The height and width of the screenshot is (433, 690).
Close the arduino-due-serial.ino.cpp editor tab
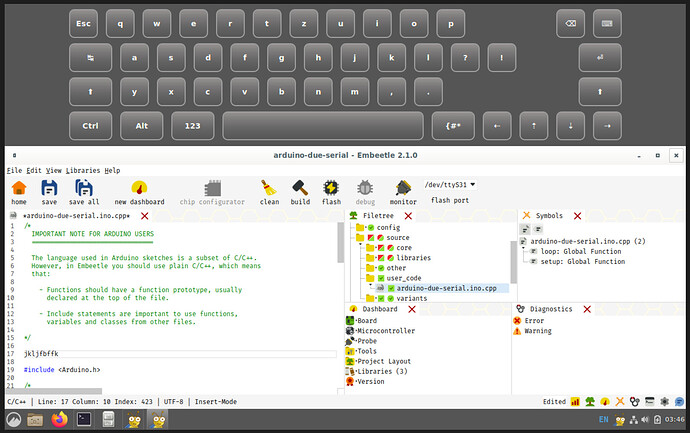144,216
